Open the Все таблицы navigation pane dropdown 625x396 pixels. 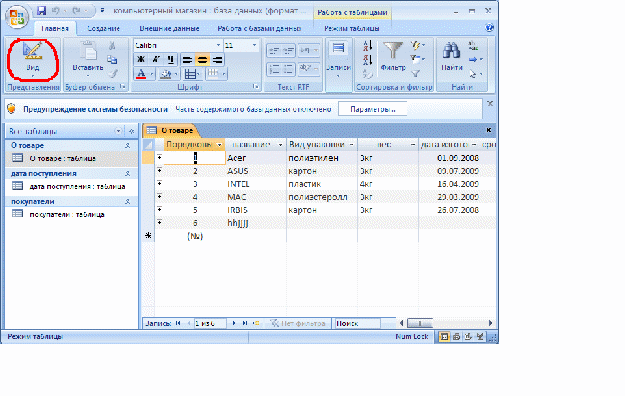(x=118, y=131)
